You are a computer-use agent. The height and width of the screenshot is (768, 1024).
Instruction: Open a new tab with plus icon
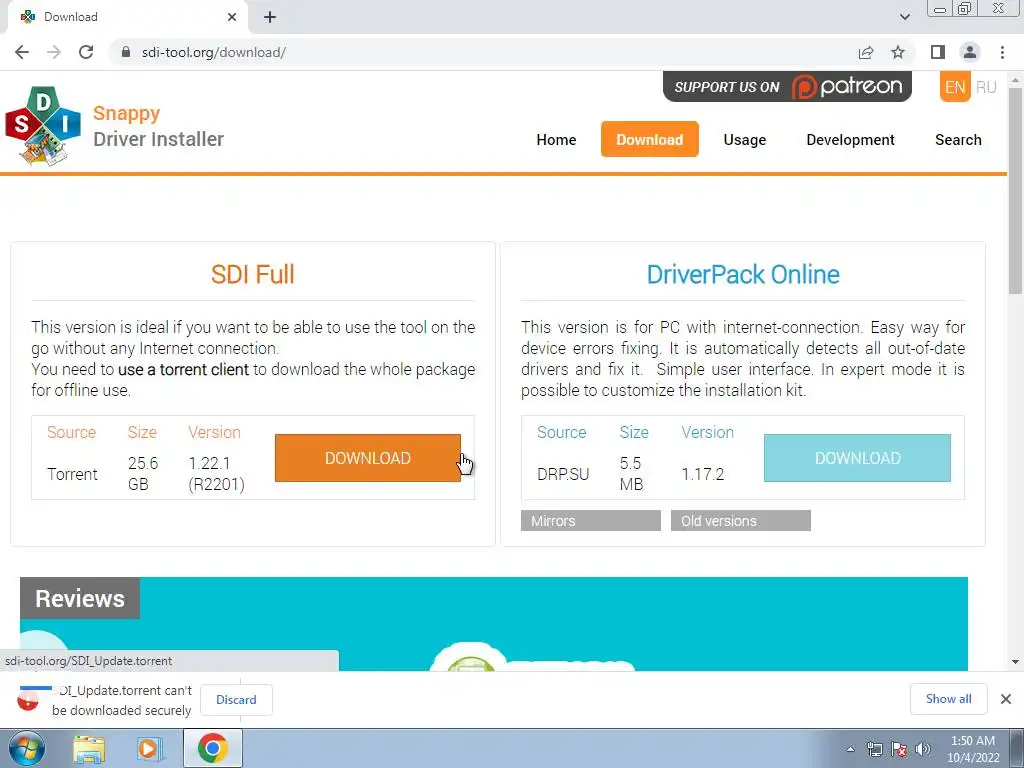pos(270,18)
